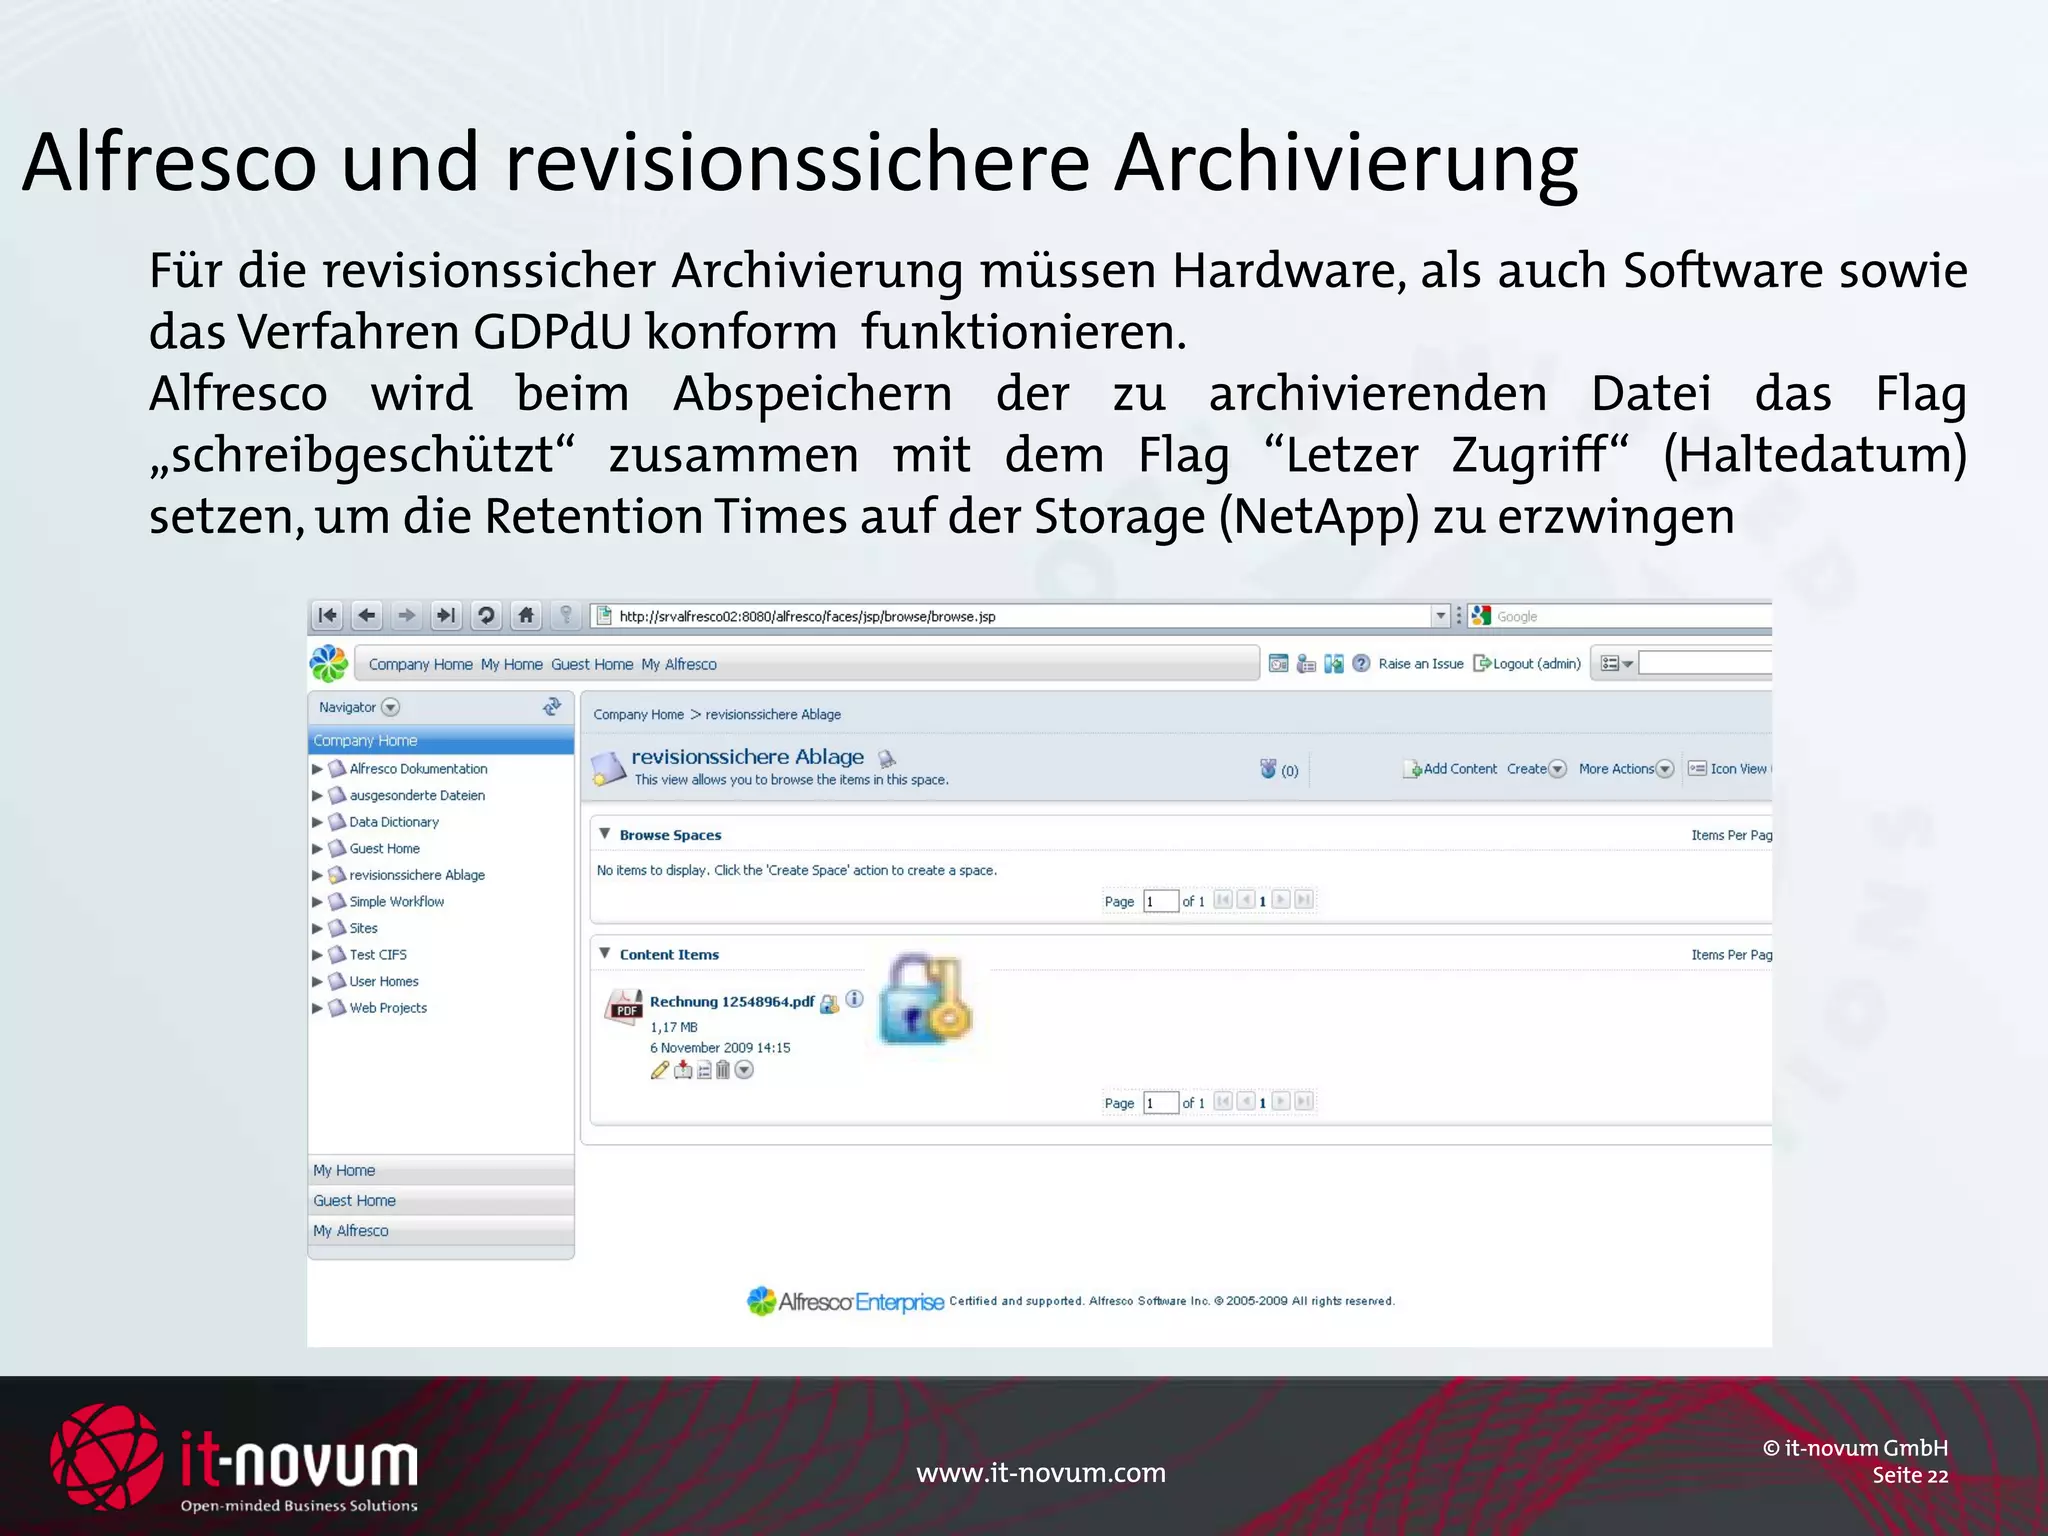The width and height of the screenshot is (2048, 1536).
Task: Open help via the question mark icon
Action: pyautogui.click(x=1361, y=664)
